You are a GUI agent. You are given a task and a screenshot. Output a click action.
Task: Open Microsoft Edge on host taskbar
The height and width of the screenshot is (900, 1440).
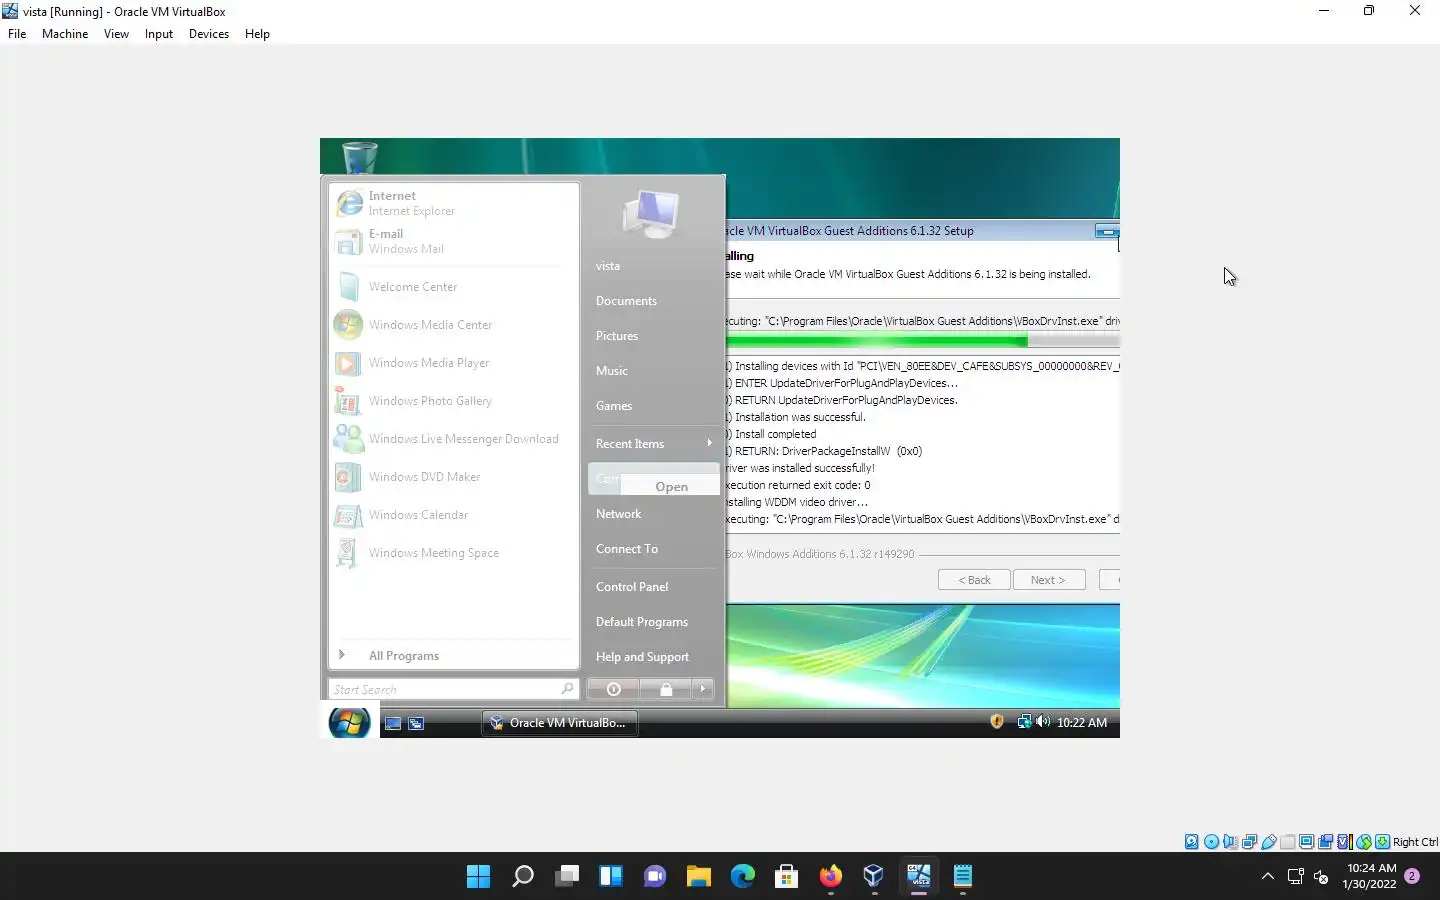click(742, 877)
